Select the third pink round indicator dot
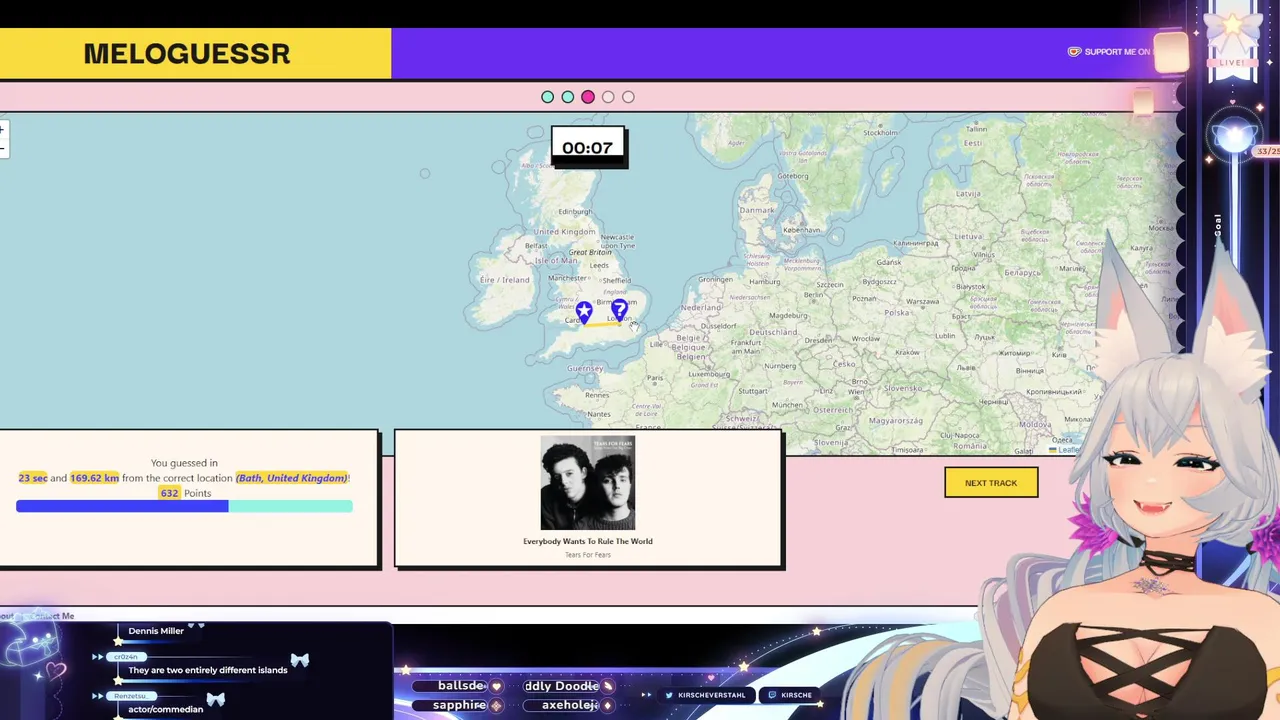The image size is (1280, 720). pos(588,97)
